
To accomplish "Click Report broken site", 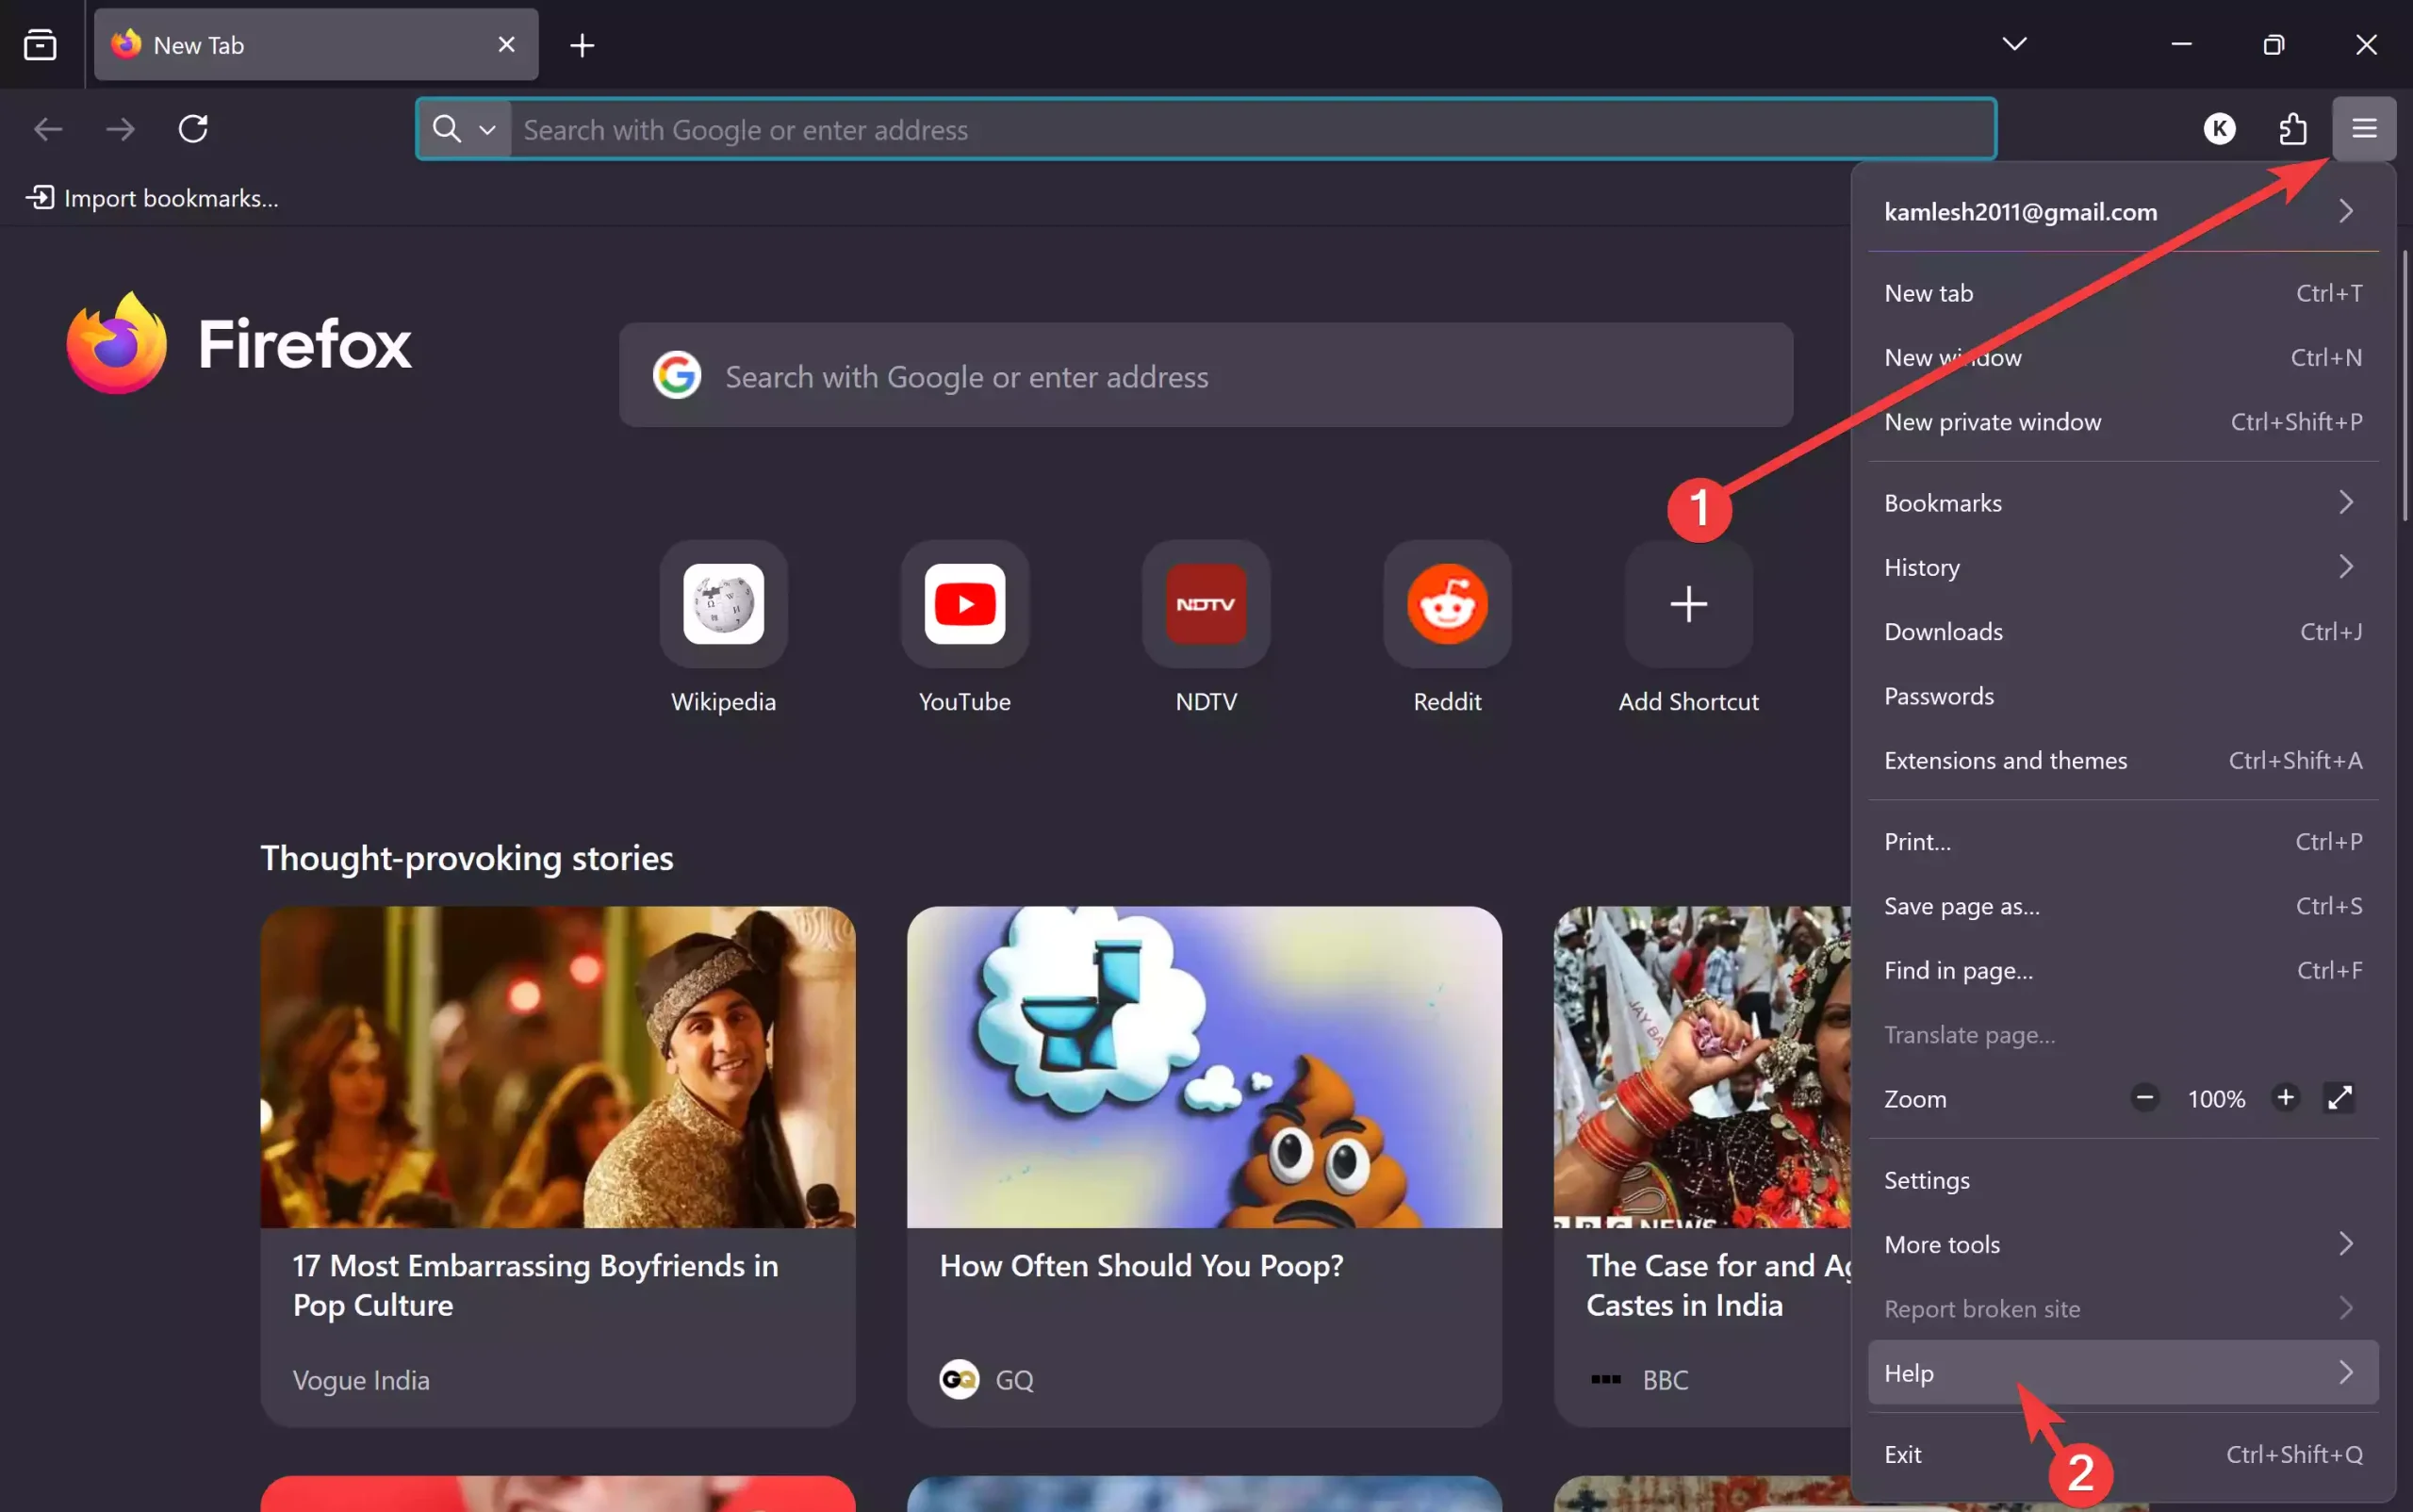I will click(x=1983, y=1308).
